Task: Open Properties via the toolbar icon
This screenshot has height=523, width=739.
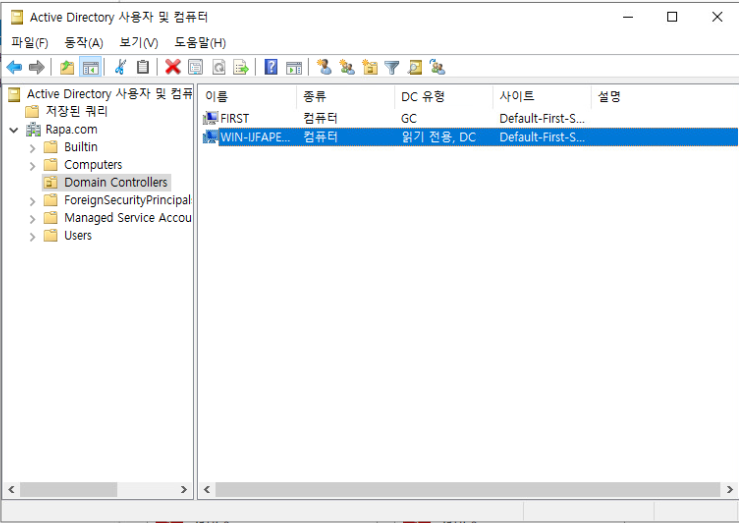Action: click(x=196, y=67)
